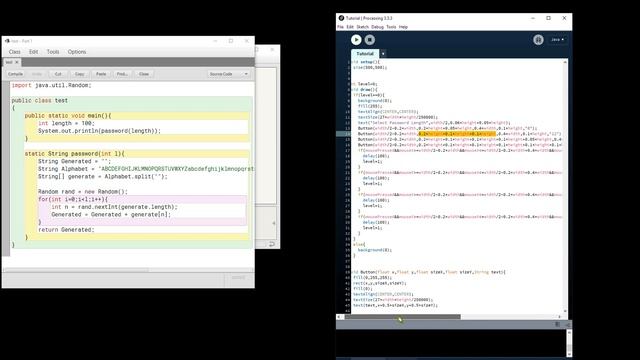Viewport: 640px width, 360px height.
Task: Open the Help menu in Processing
Action: pyautogui.click(x=403, y=27)
